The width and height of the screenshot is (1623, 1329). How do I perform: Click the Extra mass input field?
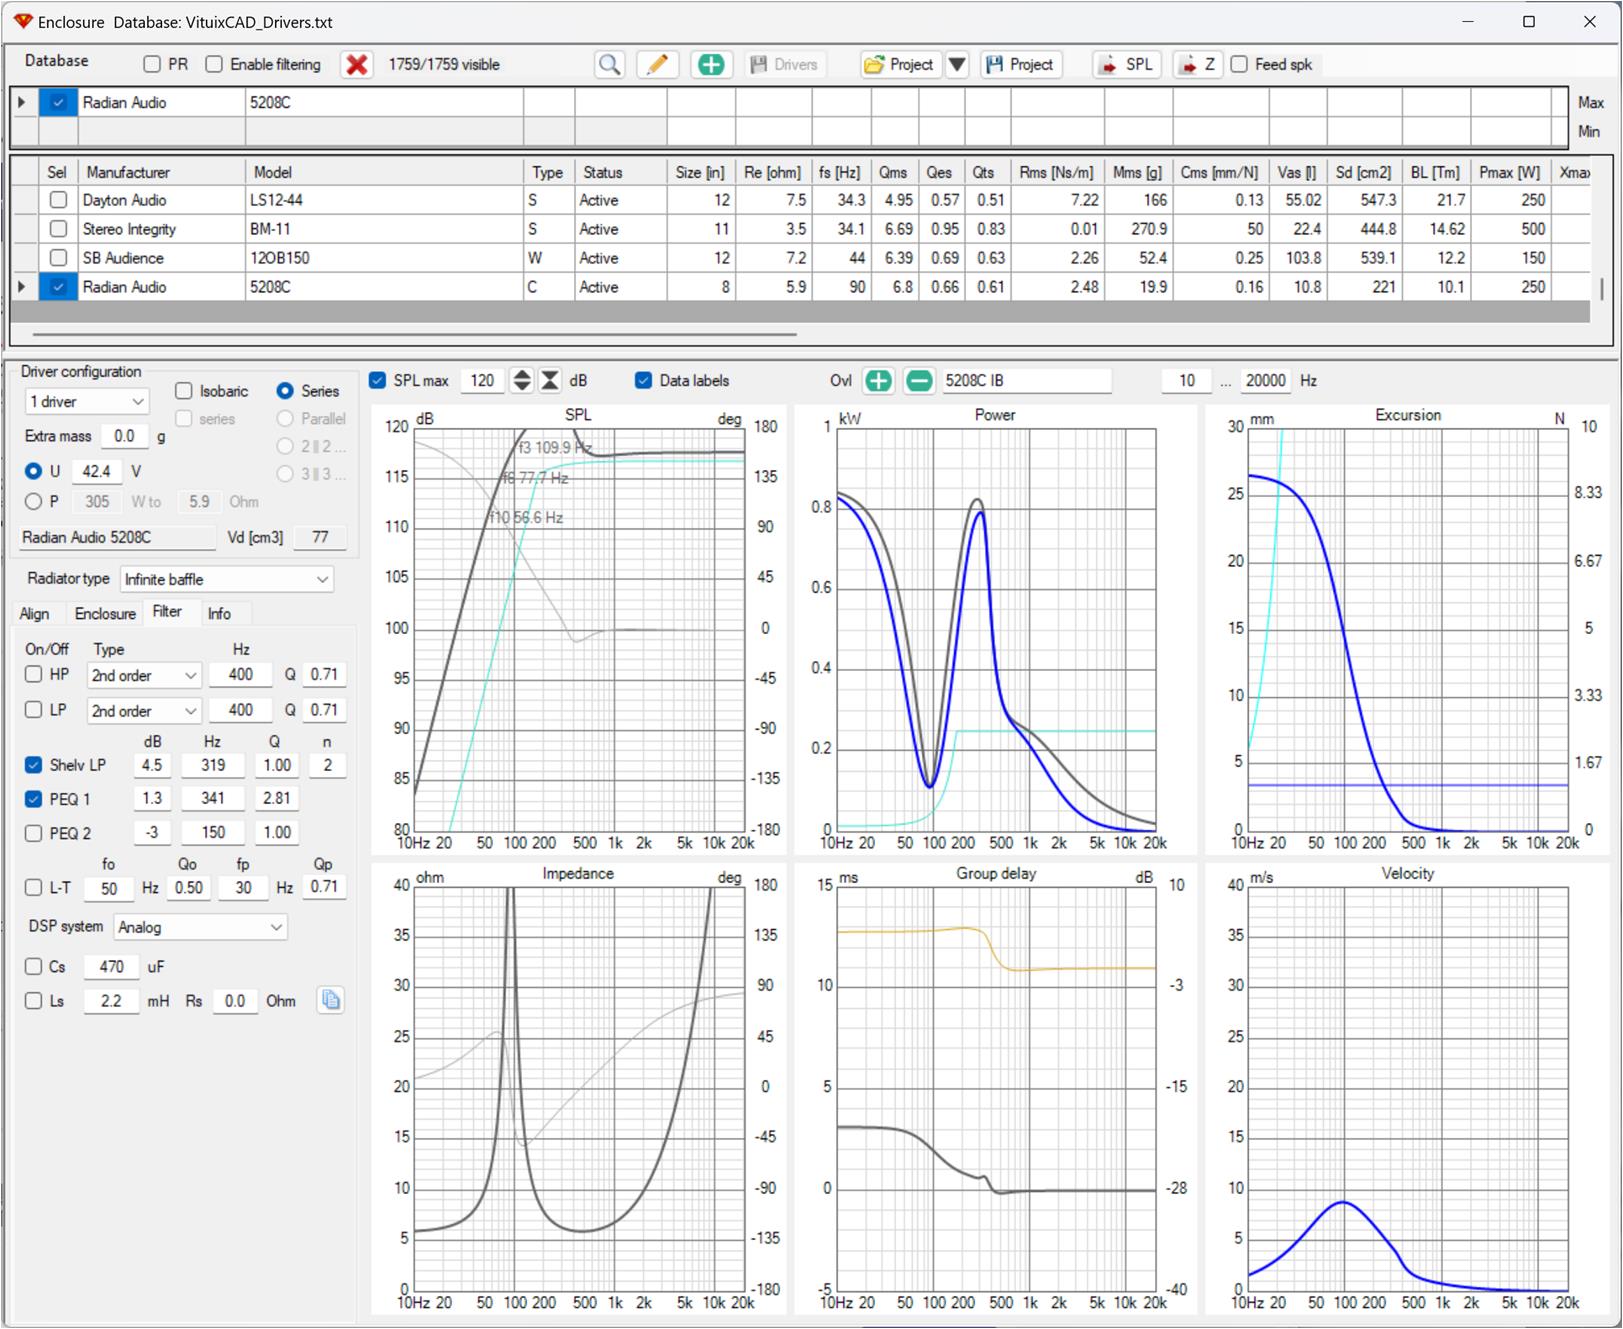tap(125, 436)
